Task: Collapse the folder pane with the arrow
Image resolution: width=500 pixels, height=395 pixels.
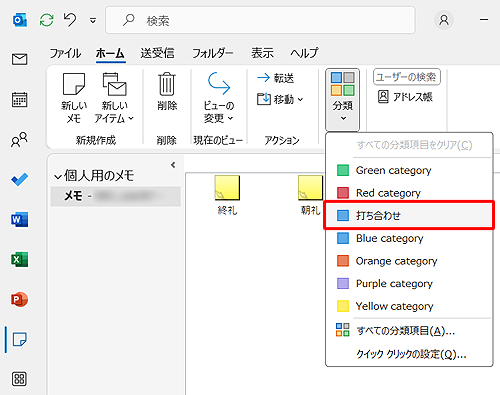Action: (x=173, y=165)
